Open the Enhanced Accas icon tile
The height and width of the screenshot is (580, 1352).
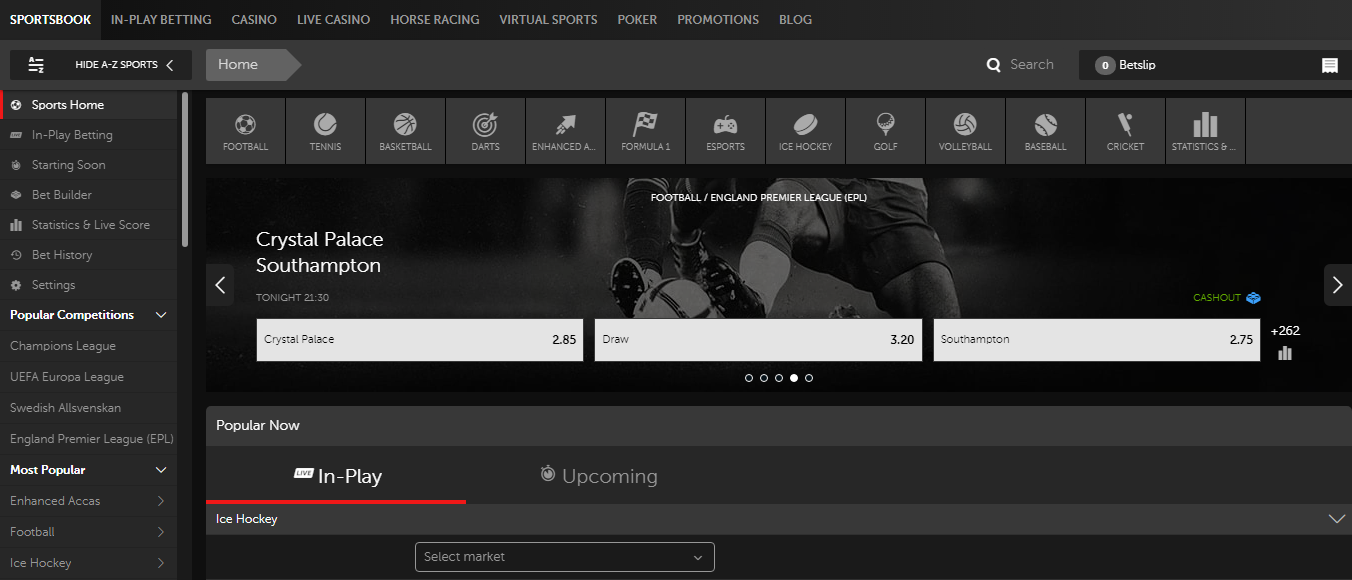[x=565, y=130]
